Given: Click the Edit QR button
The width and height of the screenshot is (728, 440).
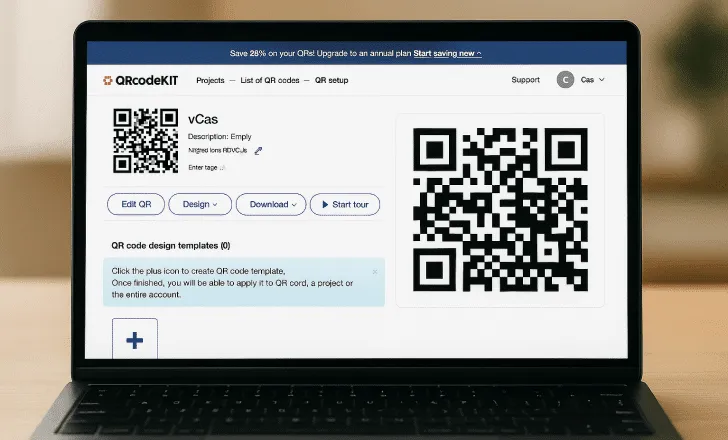Looking at the screenshot, I should point(136,204).
